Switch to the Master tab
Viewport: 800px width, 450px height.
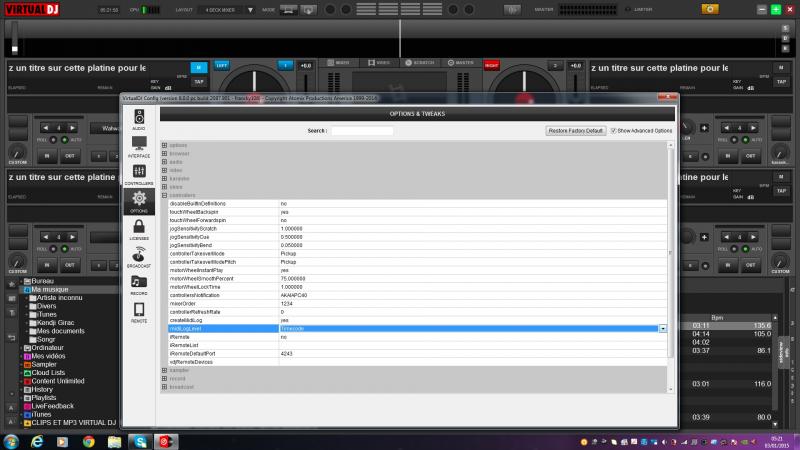tap(461, 63)
